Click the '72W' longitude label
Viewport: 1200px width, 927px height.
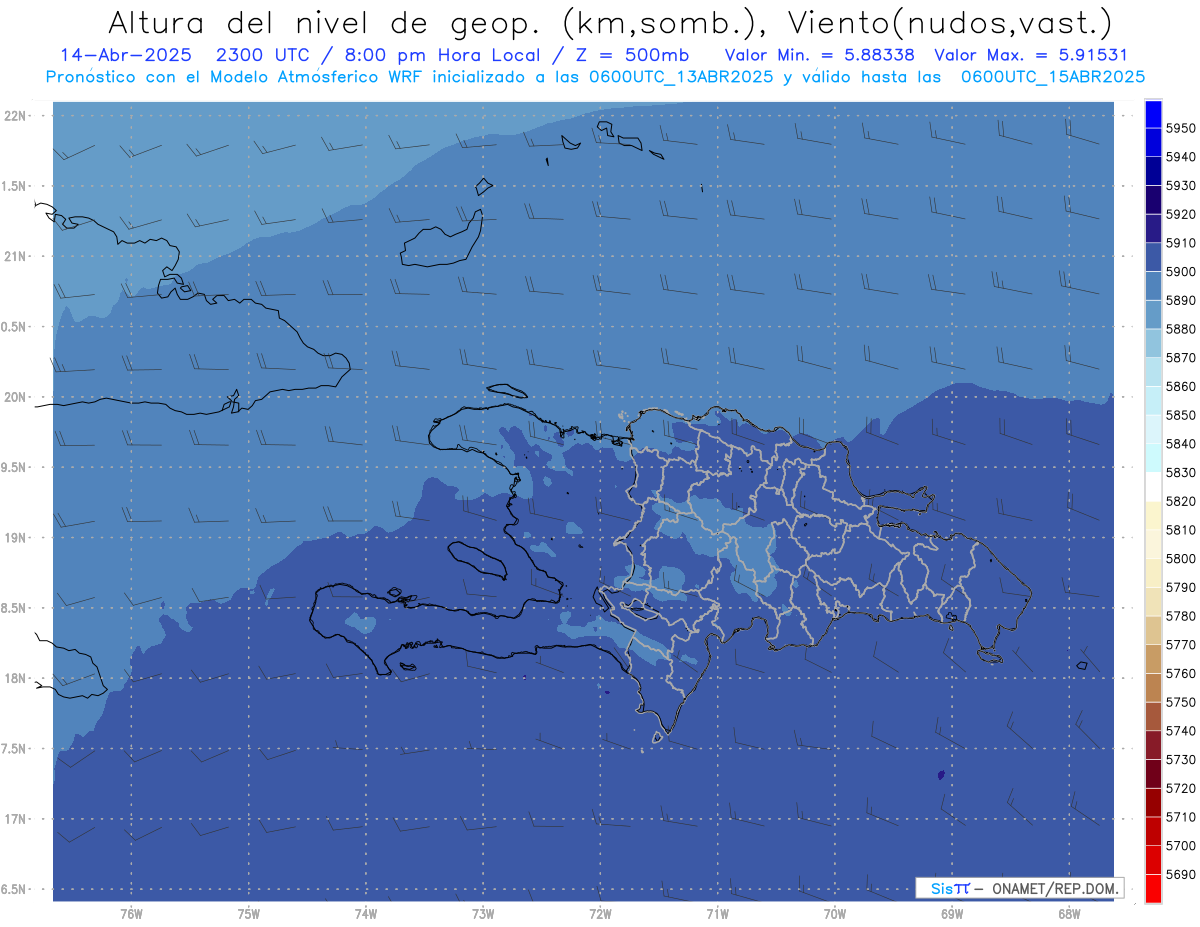tap(601, 914)
